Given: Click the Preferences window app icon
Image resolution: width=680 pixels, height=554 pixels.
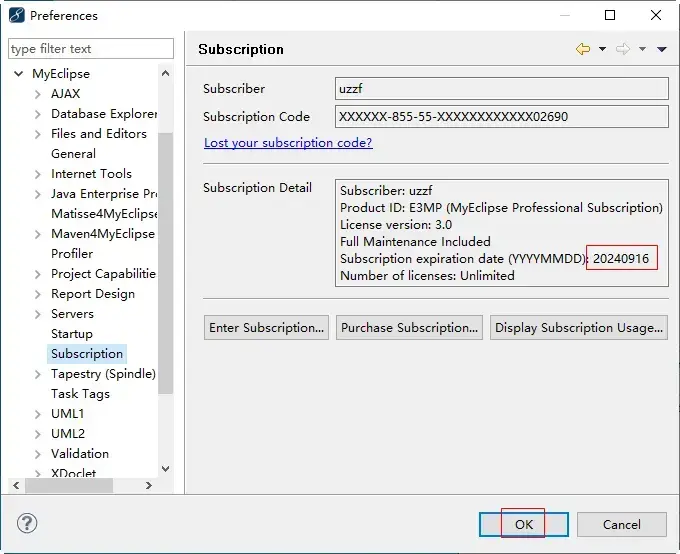Looking at the screenshot, I should tap(16, 15).
